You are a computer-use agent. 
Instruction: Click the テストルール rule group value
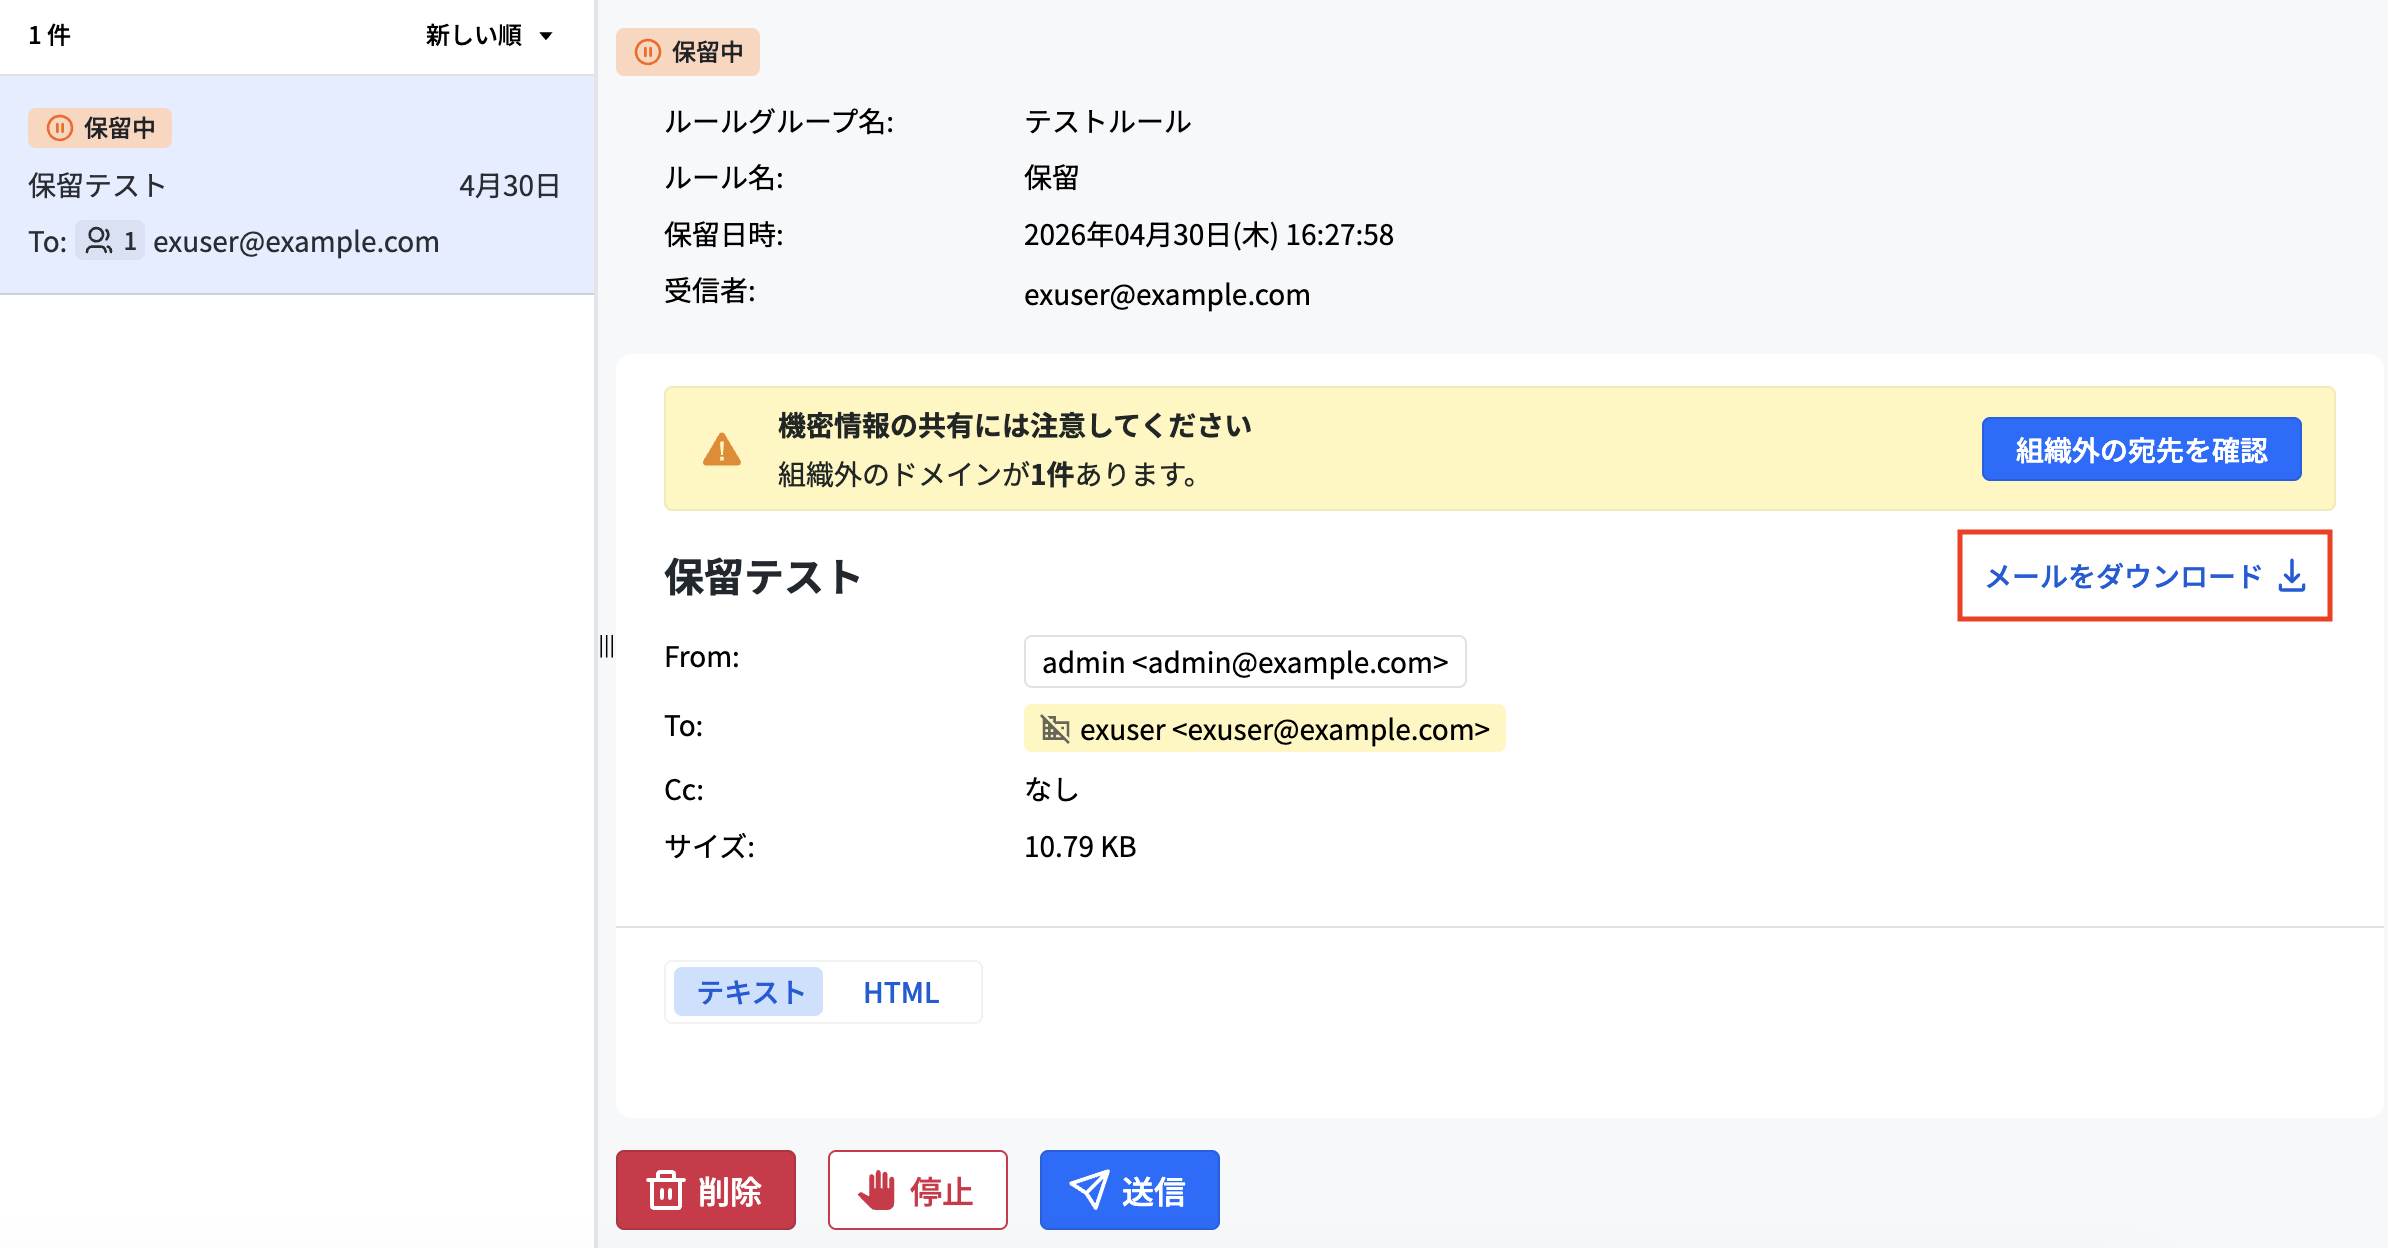[1108, 122]
